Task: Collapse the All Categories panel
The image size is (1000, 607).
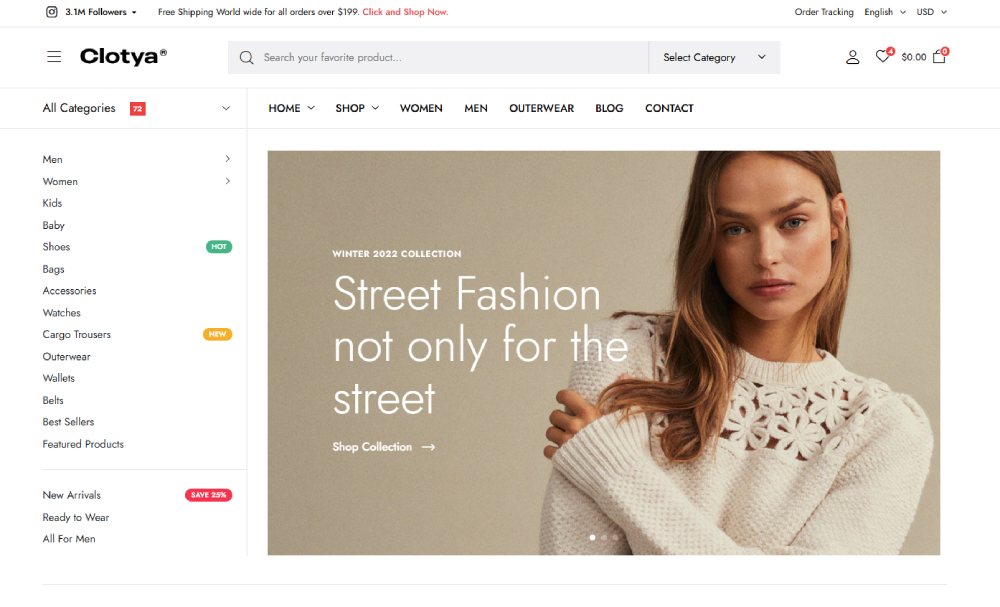Action: tap(225, 108)
